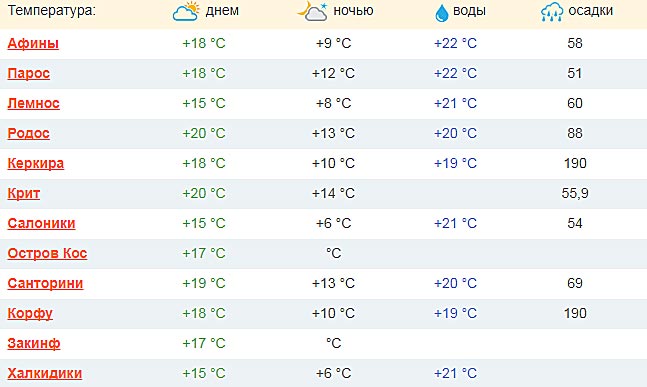
Task: Click the 'ночью' column header
Action: tap(353, 11)
